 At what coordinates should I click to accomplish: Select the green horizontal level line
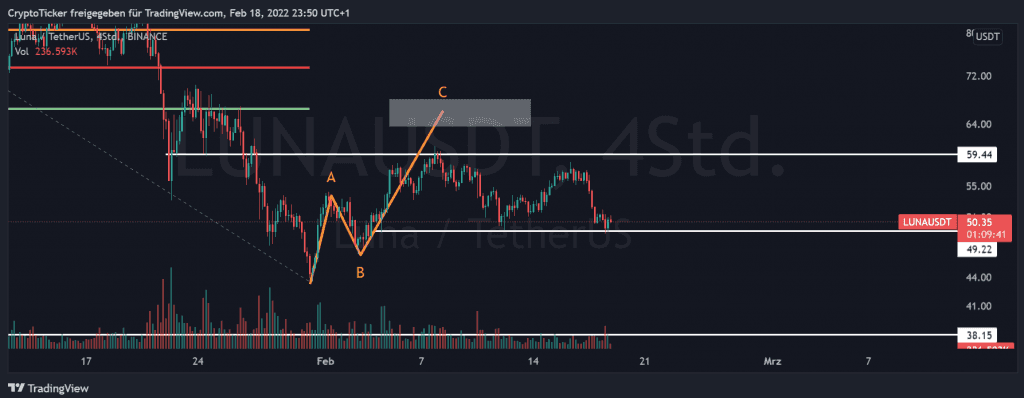[x=159, y=108]
